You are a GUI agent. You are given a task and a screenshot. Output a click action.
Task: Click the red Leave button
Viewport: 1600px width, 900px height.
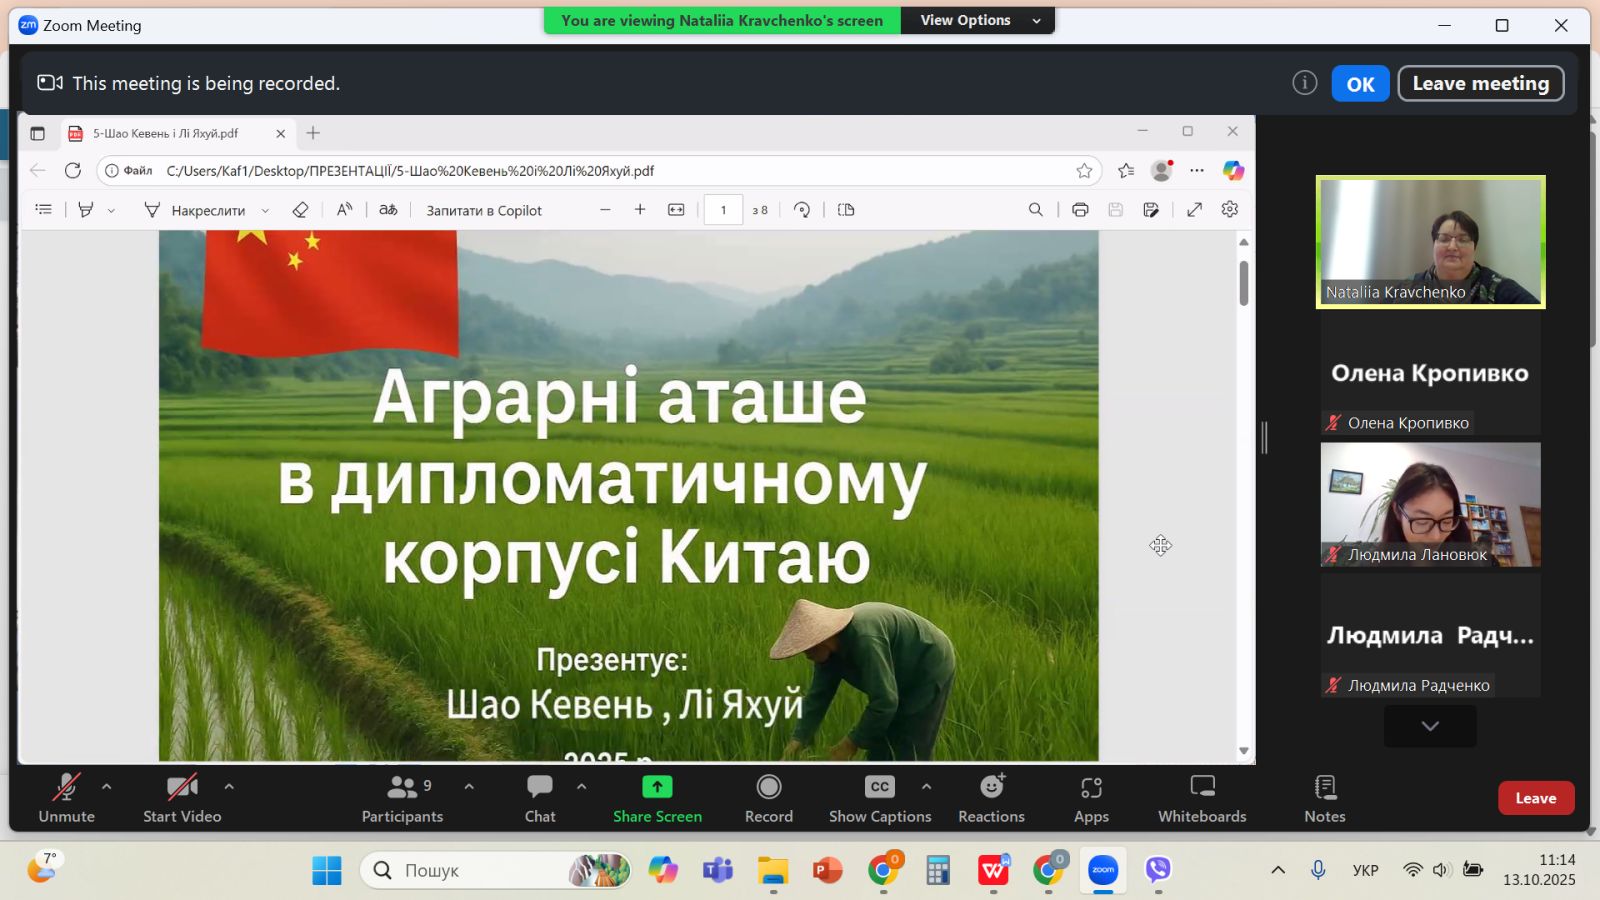pyautogui.click(x=1535, y=798)
